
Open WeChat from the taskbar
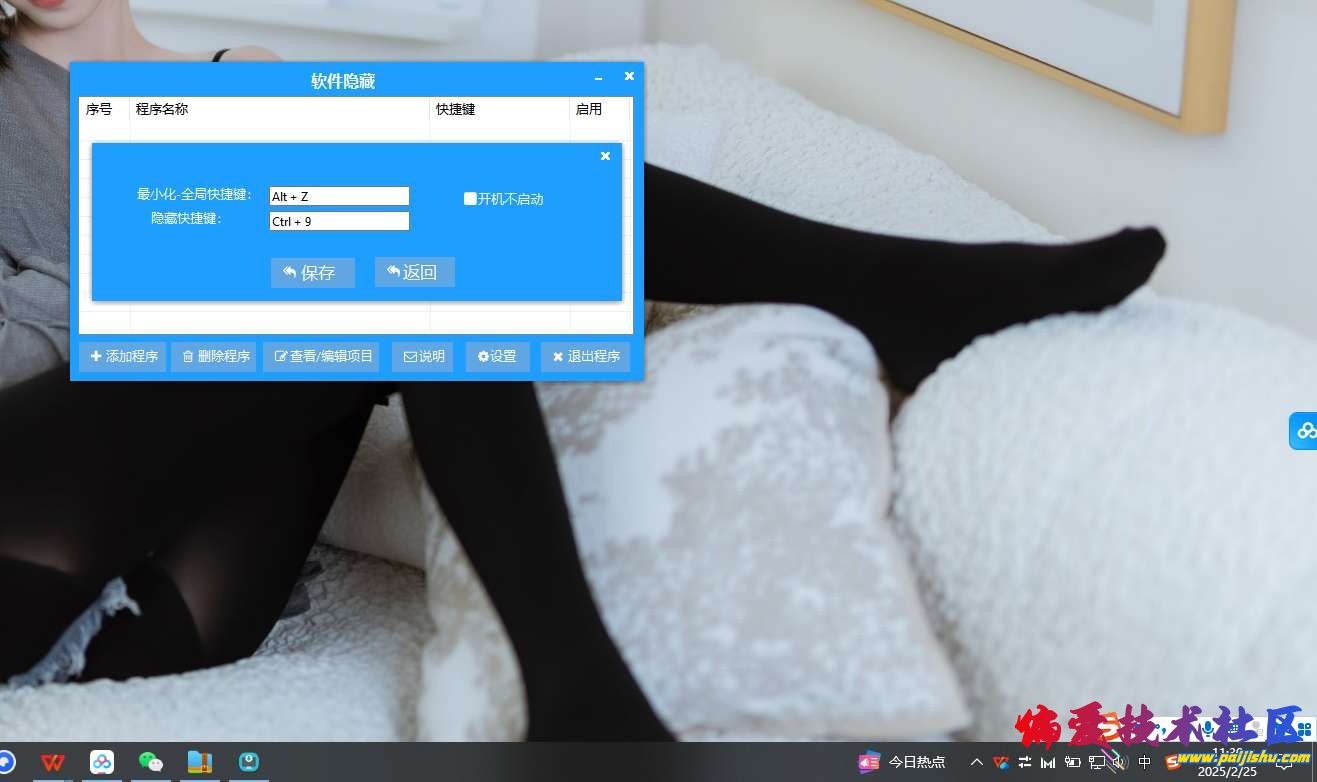(x=150, y=762)
